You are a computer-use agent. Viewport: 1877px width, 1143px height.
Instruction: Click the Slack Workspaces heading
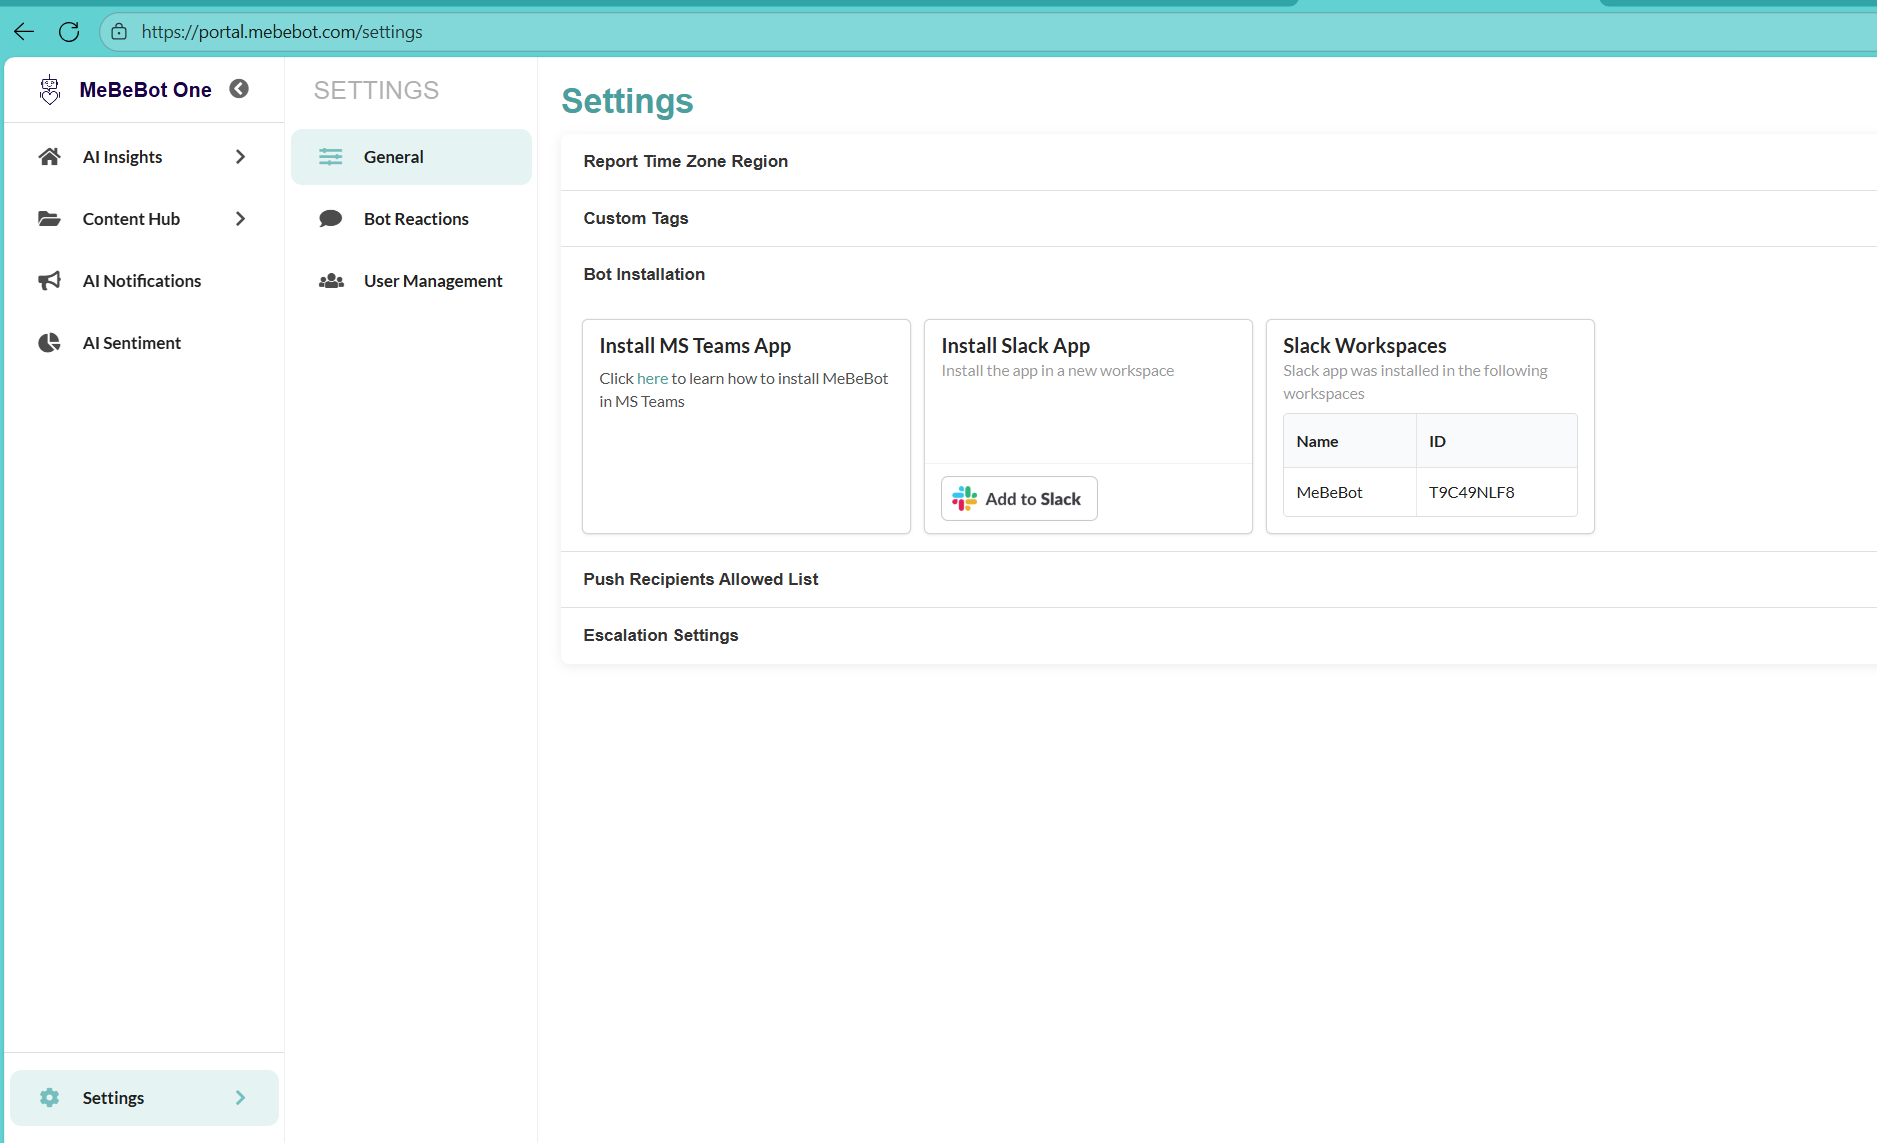point(1364,346)
